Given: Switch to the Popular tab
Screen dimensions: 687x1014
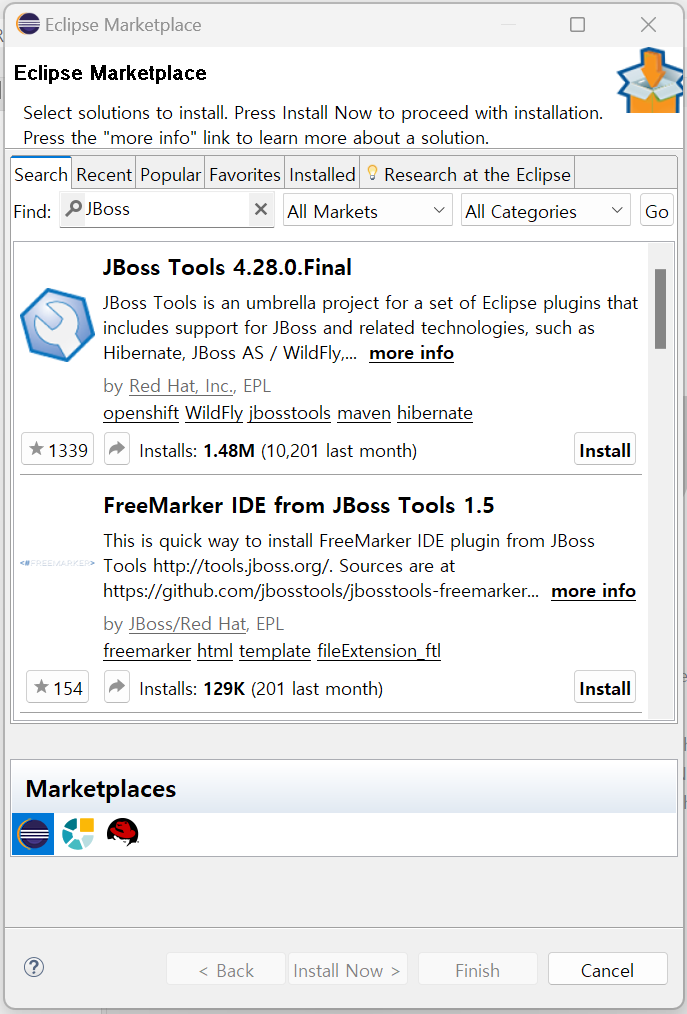Looking at the screenshot, I should [x=170, y=175].
